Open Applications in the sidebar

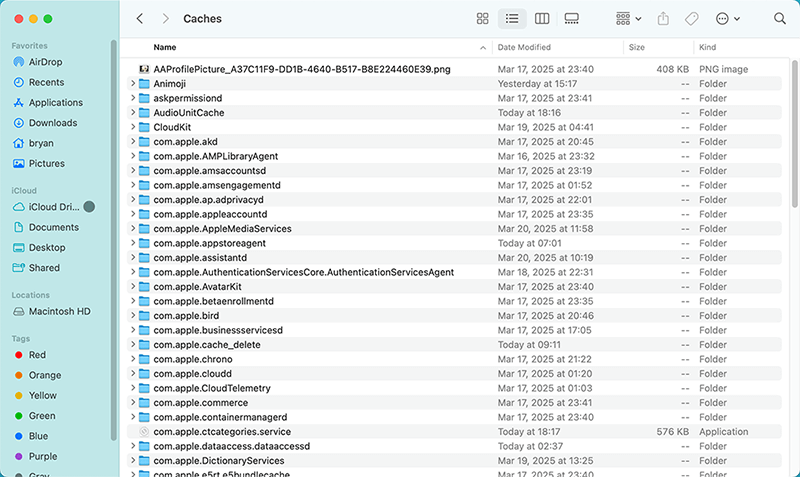pyautogui.click(x=56, y=103)
